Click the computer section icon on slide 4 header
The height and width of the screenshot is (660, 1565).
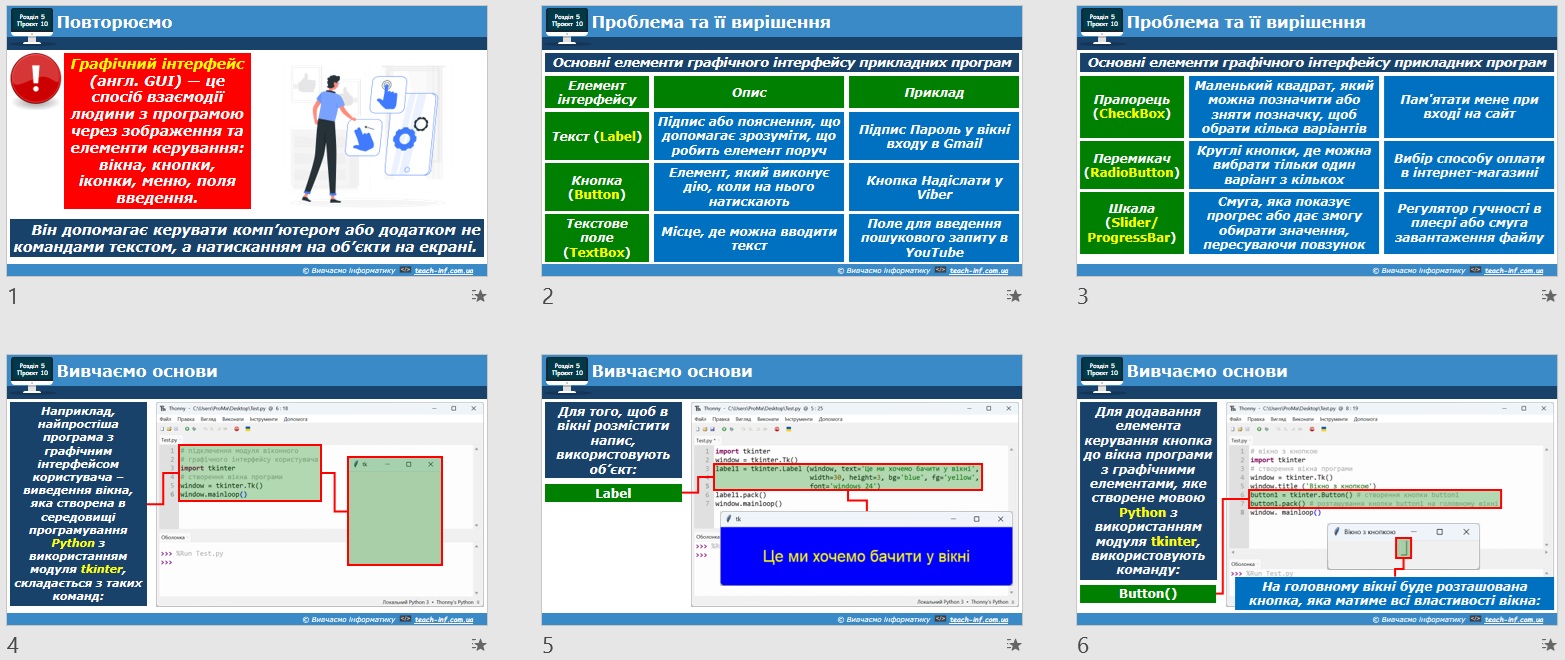click(32, 372)
